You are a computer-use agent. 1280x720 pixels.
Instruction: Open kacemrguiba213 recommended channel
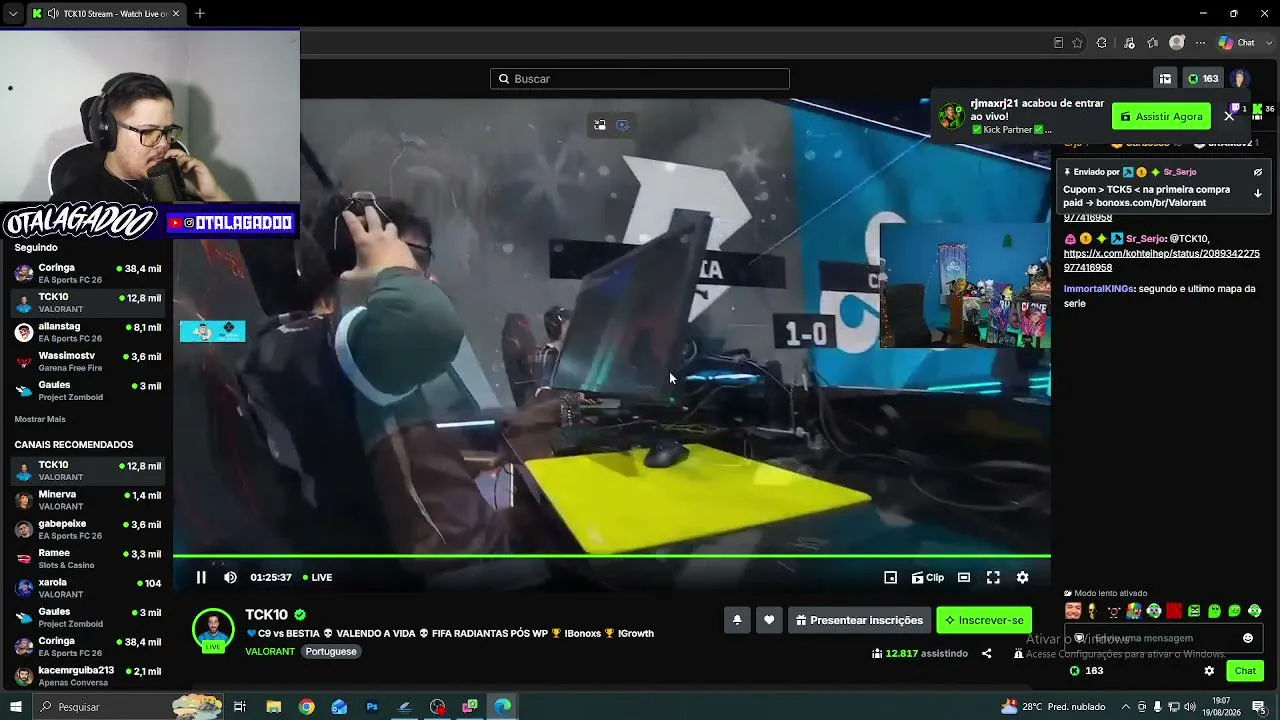(x=88, y=676)
